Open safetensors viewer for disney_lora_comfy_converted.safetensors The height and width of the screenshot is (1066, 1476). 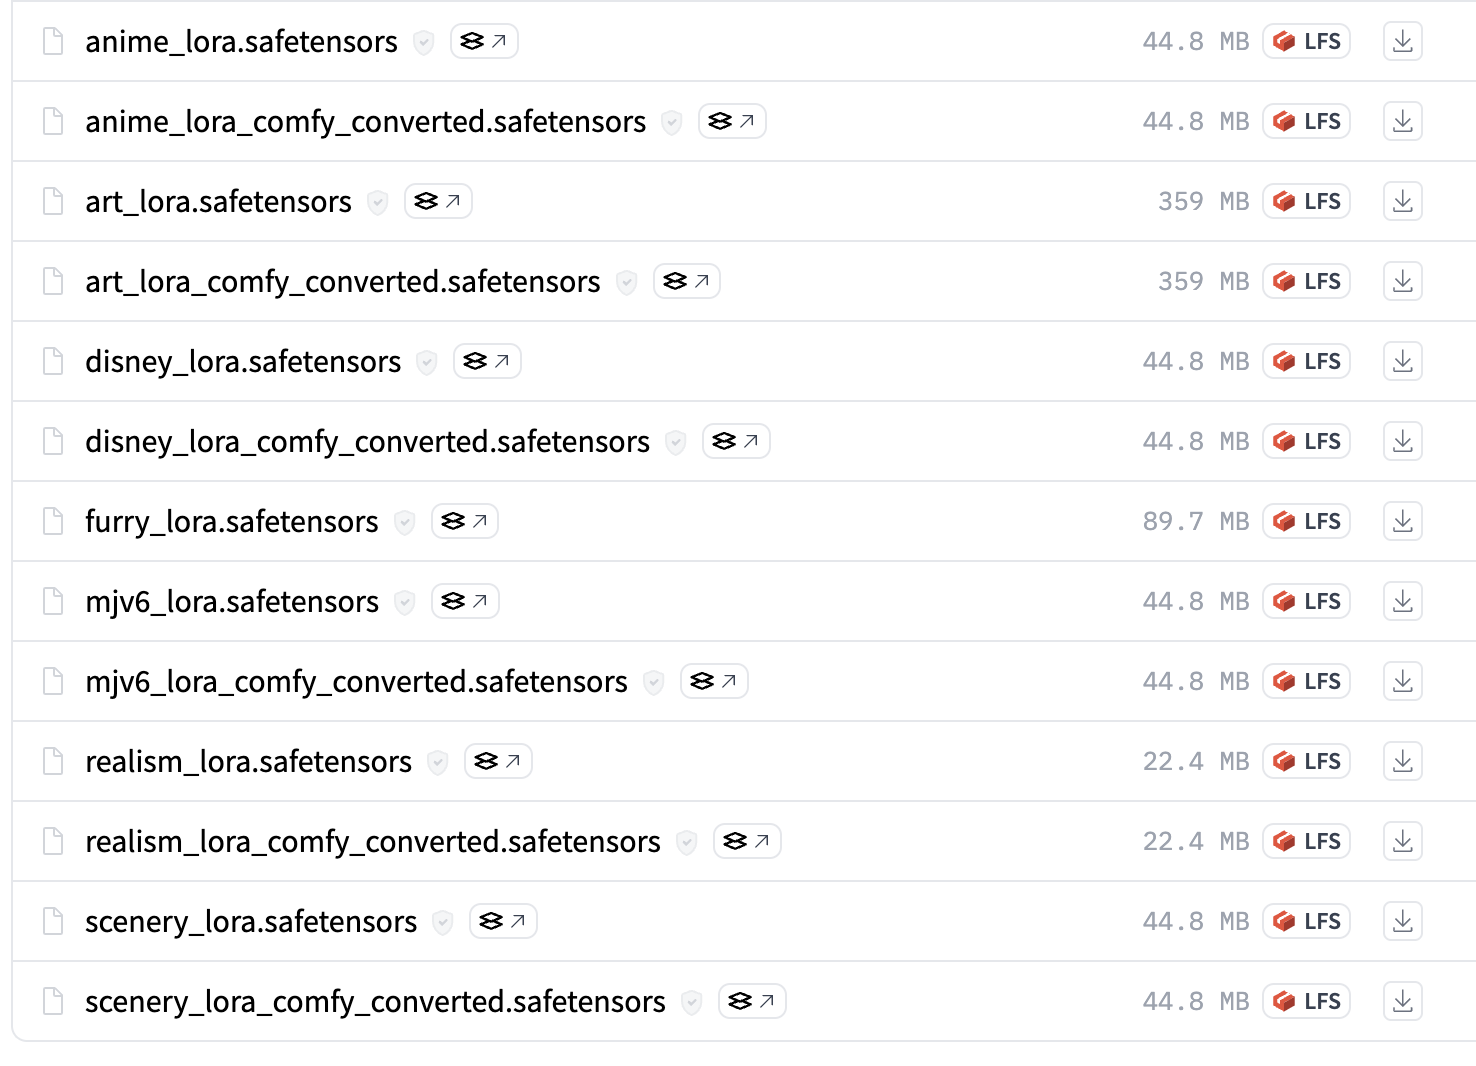point(736,441)
